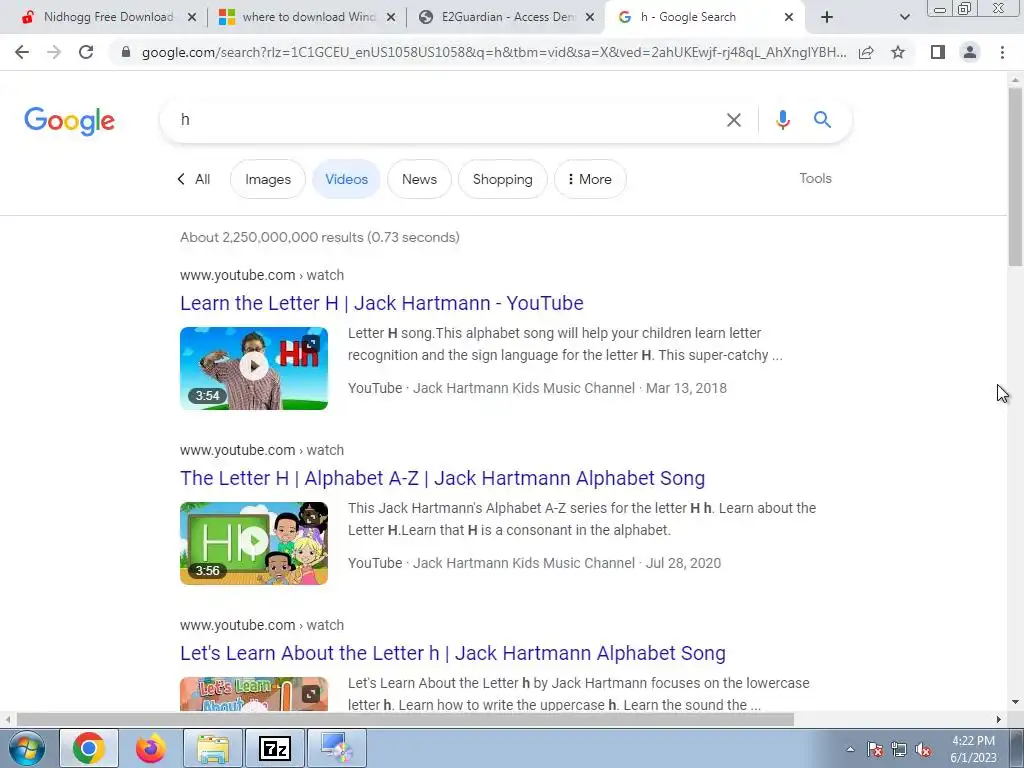Open Let's Learn About the Letter h link

[x=453, y=653]
